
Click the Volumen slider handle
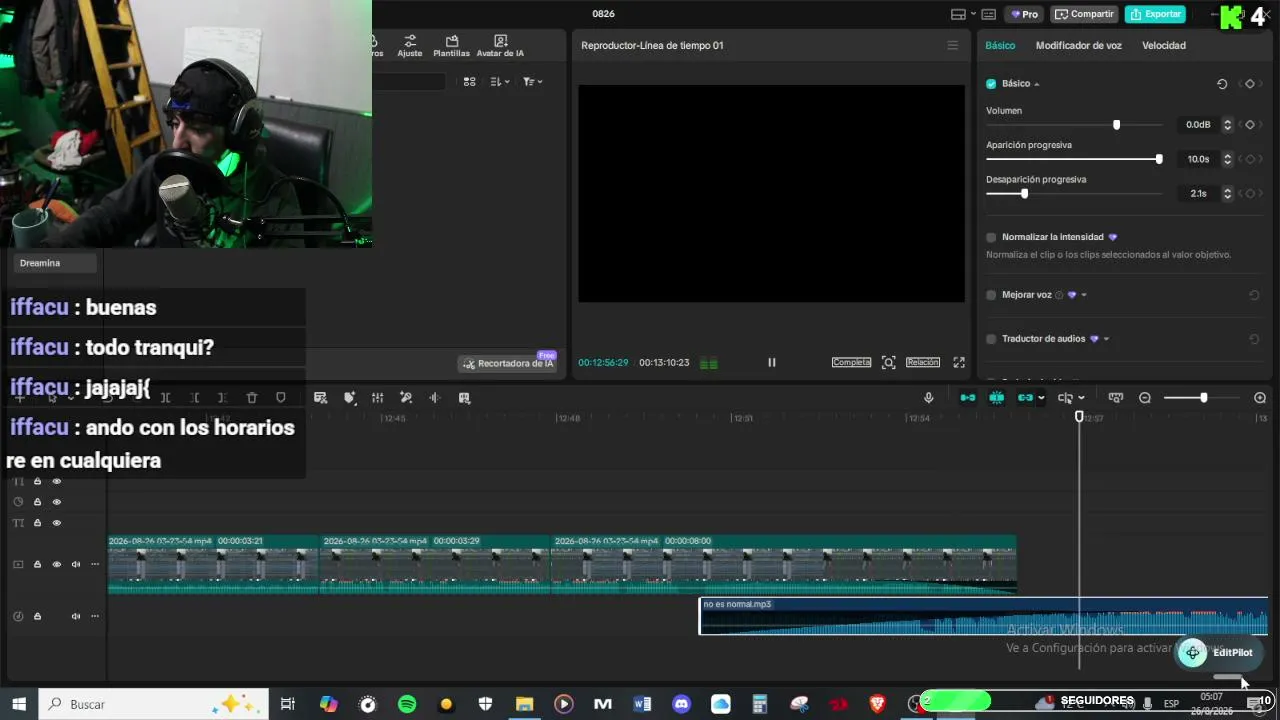point(1116,125)
